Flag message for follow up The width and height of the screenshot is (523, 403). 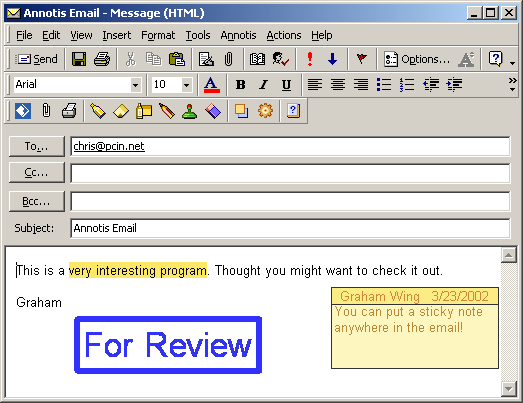tap(362, 59)
